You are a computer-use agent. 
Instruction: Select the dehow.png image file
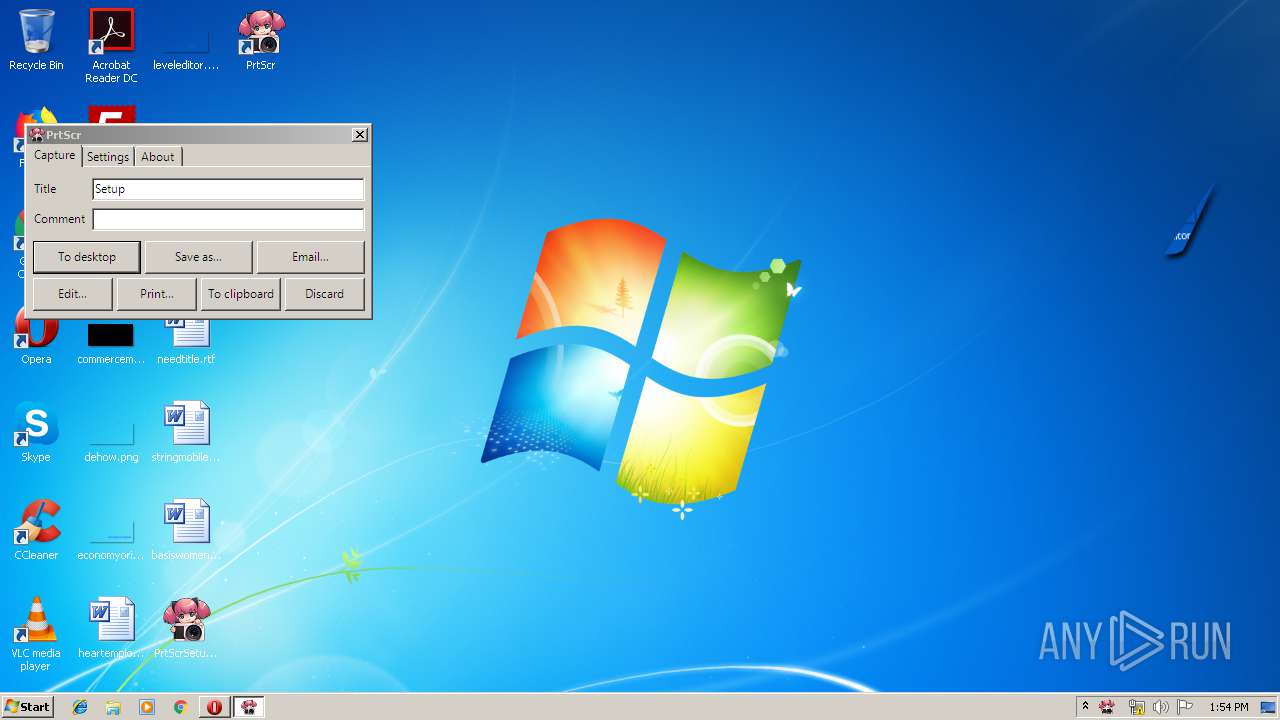coord(111,440)
